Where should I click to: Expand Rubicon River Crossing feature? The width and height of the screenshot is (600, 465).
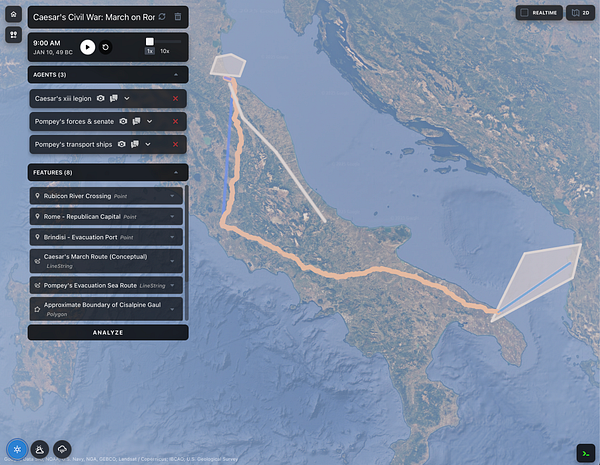click(x=172, y=196)
